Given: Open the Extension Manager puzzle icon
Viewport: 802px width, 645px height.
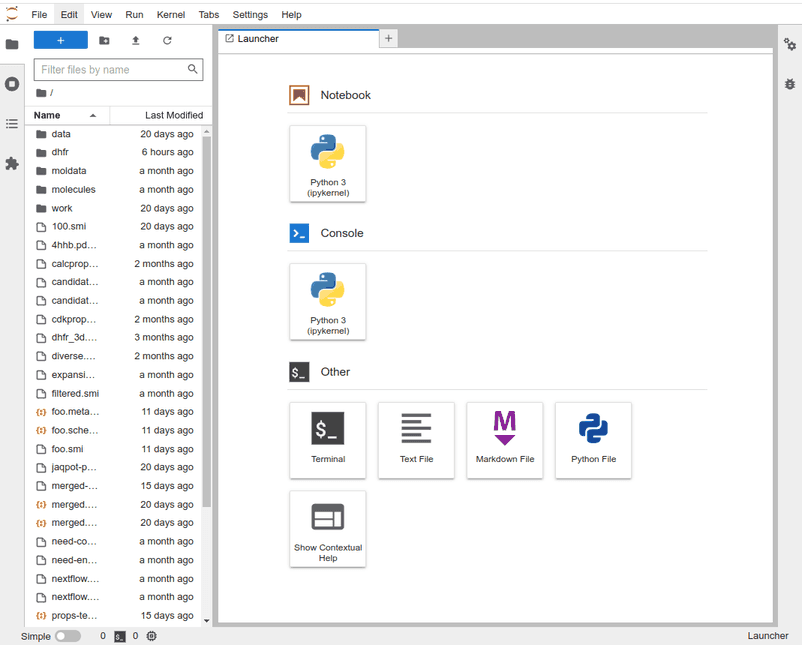Looking at the screenshot, I should click(x=12, y=164).
